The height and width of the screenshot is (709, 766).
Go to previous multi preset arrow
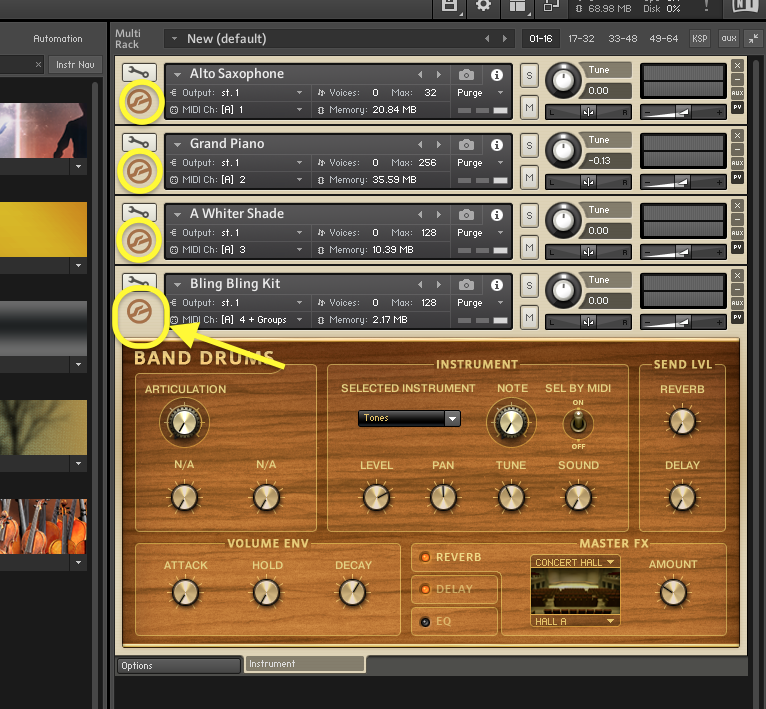pyautogui.click(x=487, y=39)
